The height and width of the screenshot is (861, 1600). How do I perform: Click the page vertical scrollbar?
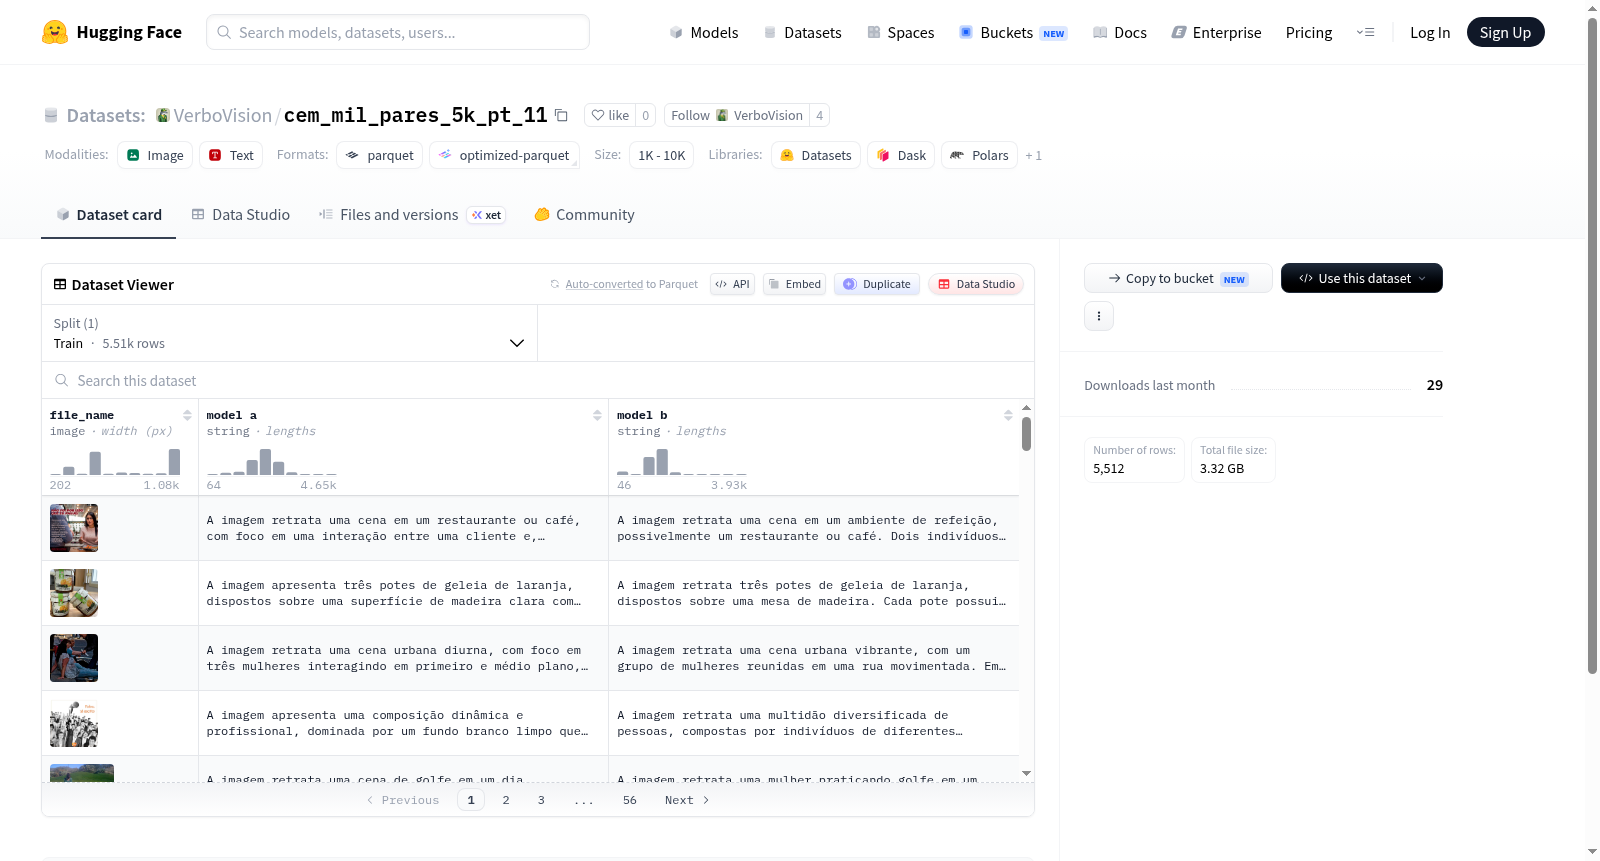[1592, 345]
